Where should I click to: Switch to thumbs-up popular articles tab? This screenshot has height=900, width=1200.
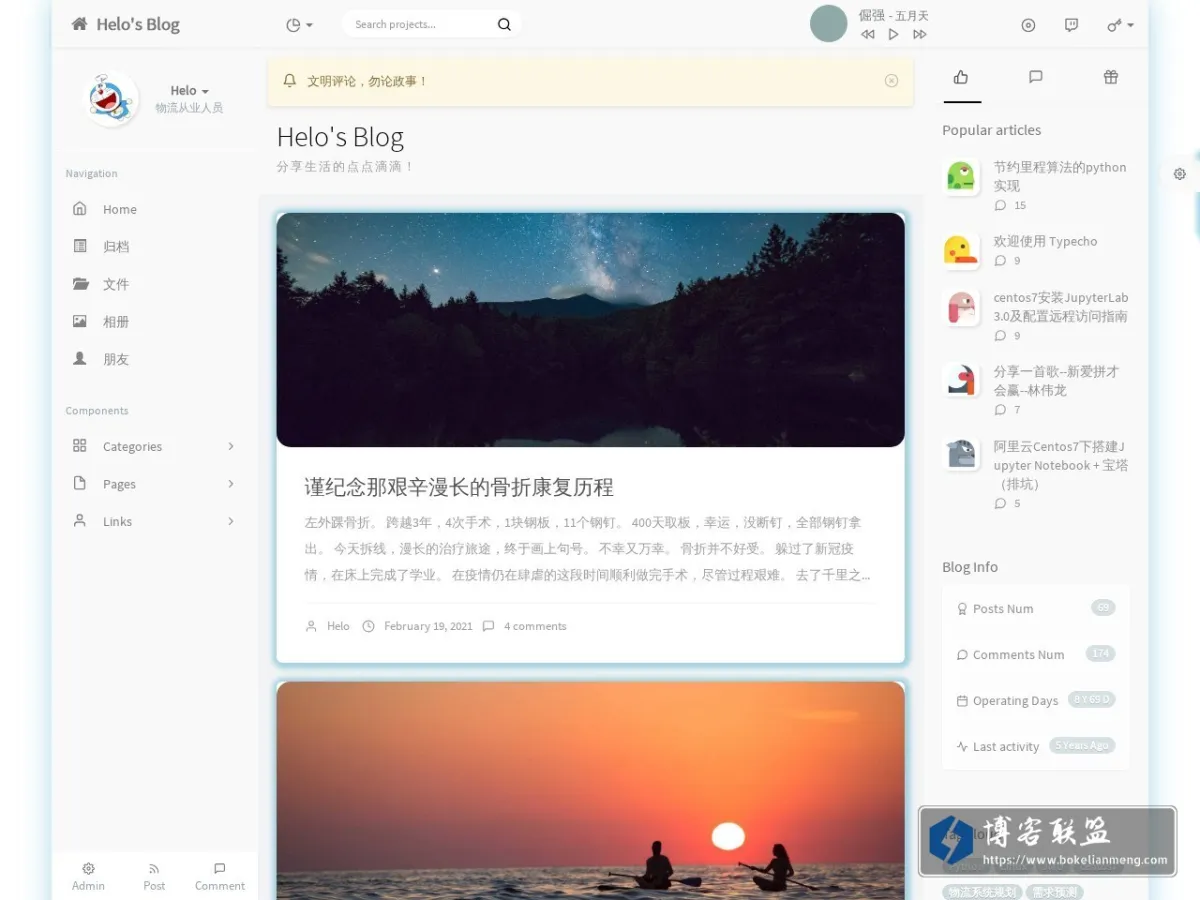coord(961,77)
